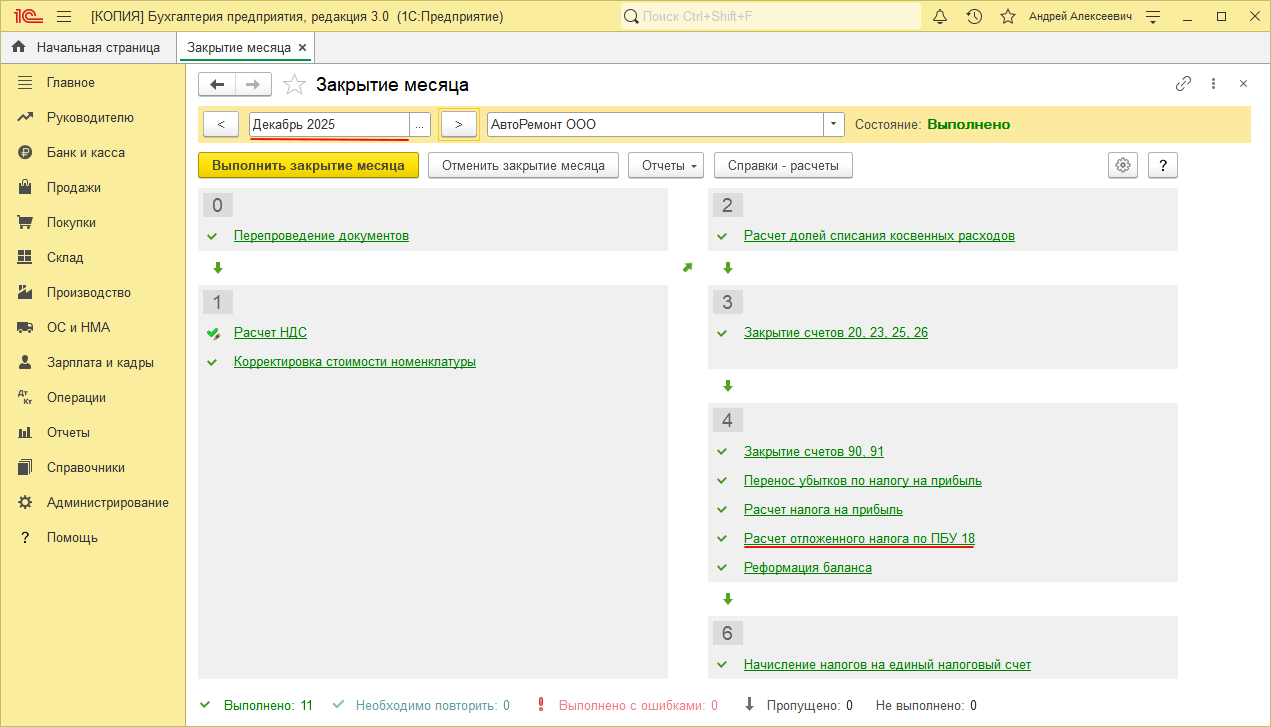Viewport: 1271px width, 727px height.
Task: Open Зарплата и кадры section
Action: click(x=100, y=362)
